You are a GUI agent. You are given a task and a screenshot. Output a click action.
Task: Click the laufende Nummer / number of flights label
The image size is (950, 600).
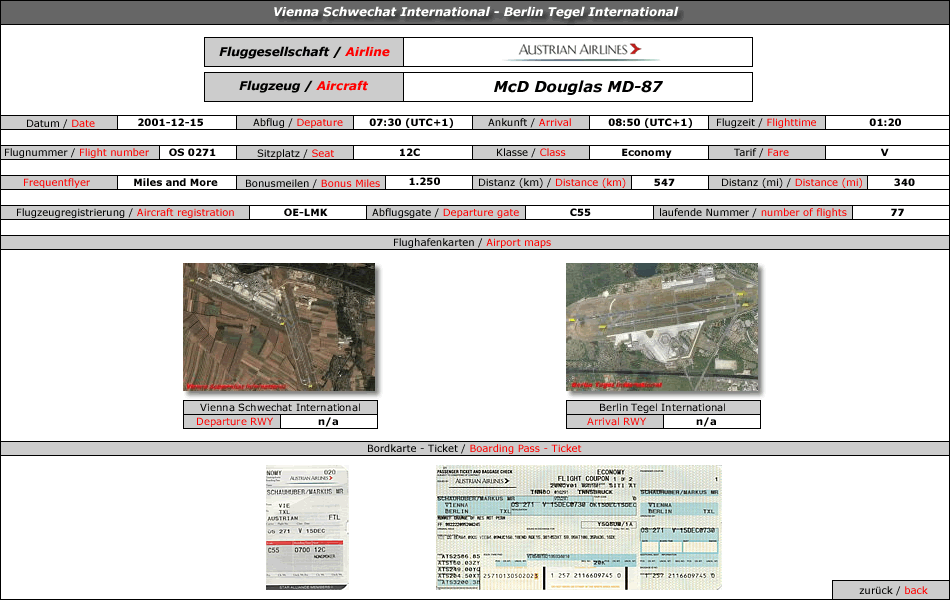point(753,213)
